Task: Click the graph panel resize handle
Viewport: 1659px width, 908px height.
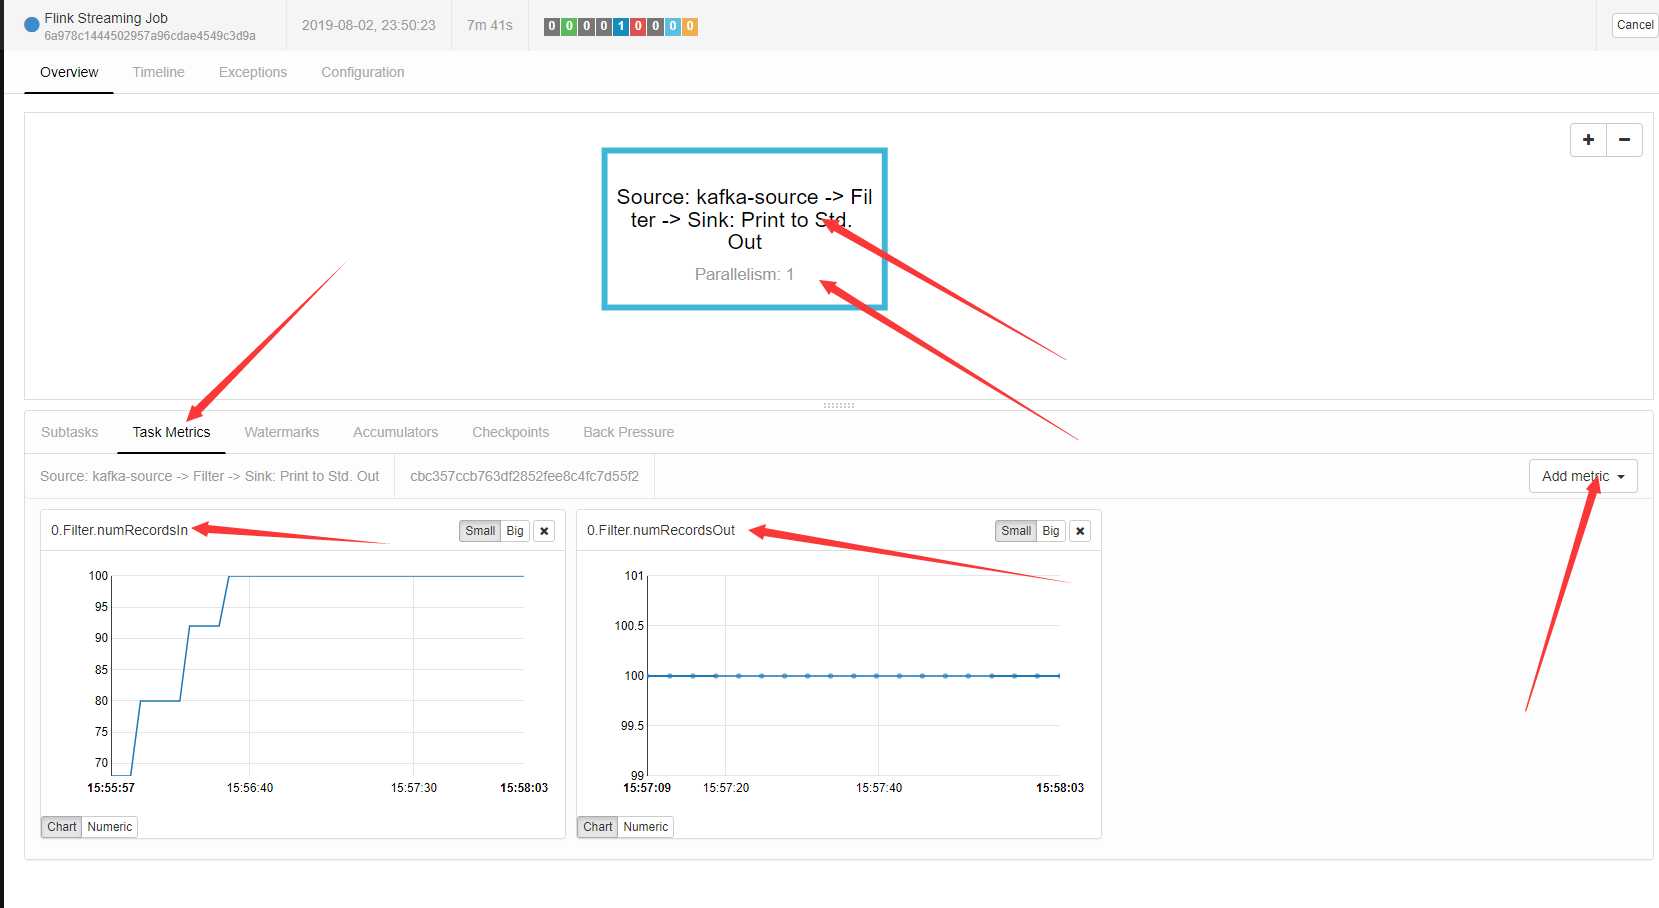Action: tap(838, 405)
